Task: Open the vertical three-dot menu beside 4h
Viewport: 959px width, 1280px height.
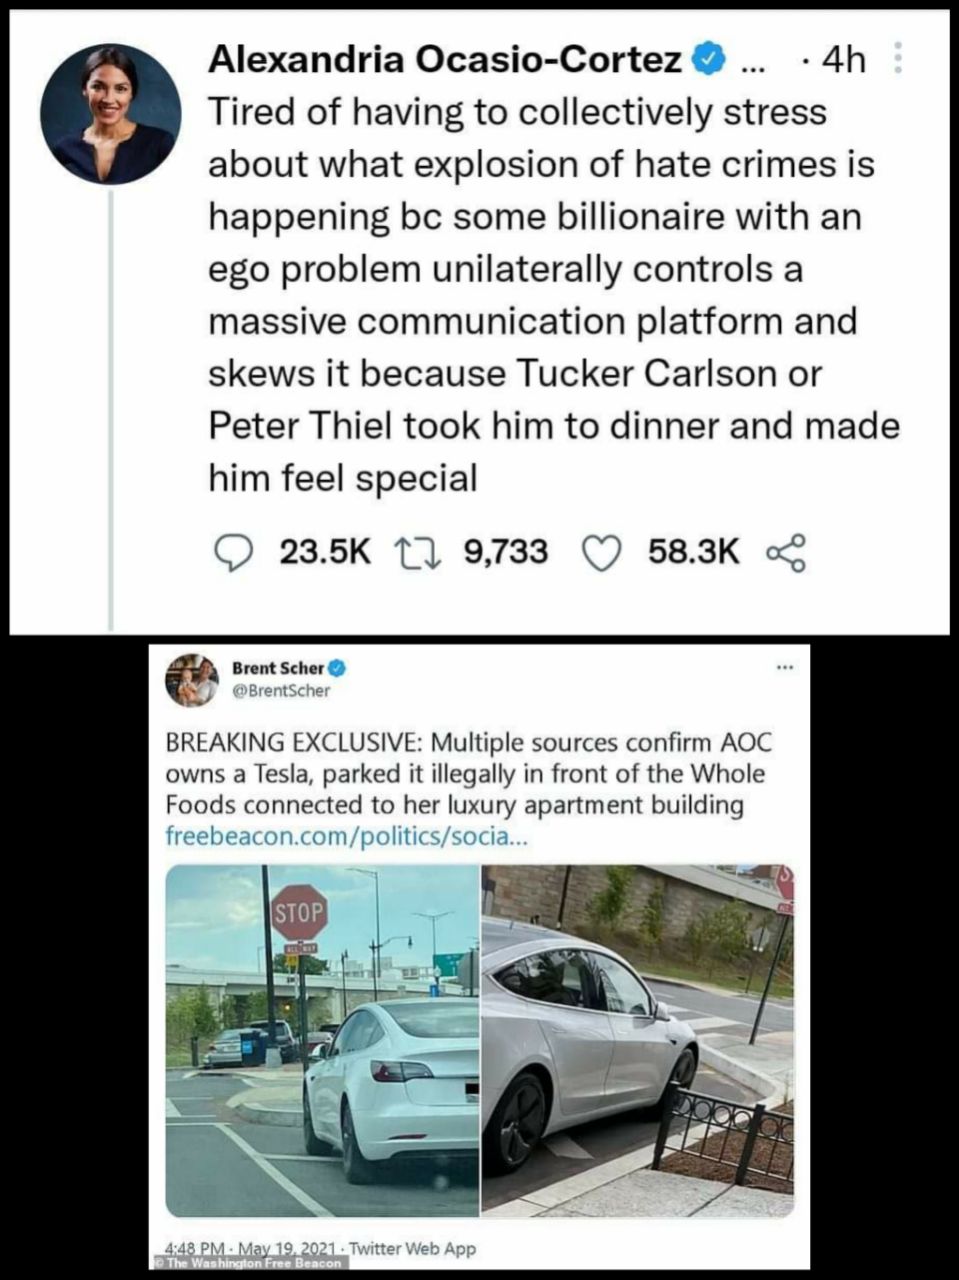Action: 897,59
